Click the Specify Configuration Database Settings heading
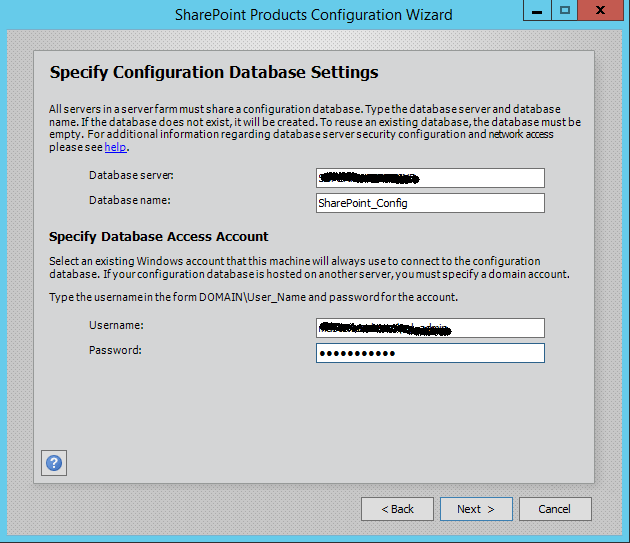This screenshot has height=543, width=630. point(214,73)
